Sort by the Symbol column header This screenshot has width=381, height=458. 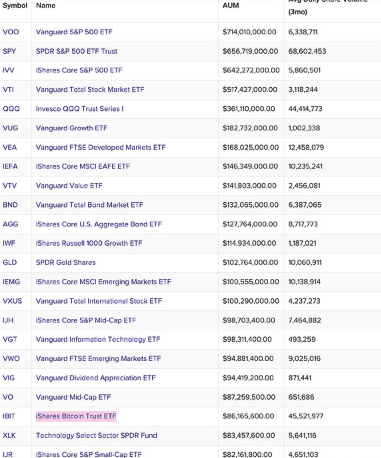15,6
